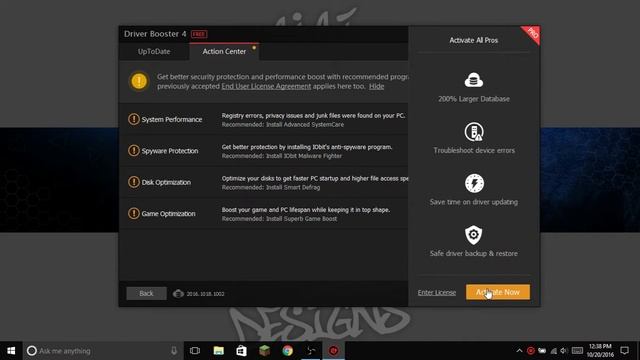The width and height of the screenshot is (640, 360).
Task: Select the Game Optimization row label
Action: click(168, 214)
